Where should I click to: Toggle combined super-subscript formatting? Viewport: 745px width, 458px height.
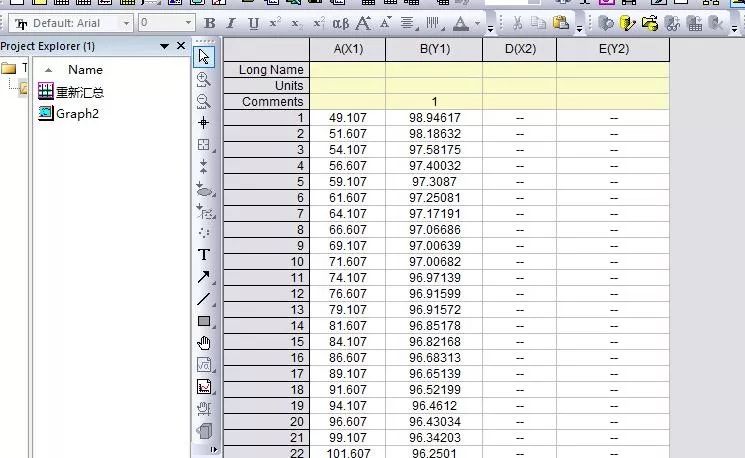pos(319,23)
